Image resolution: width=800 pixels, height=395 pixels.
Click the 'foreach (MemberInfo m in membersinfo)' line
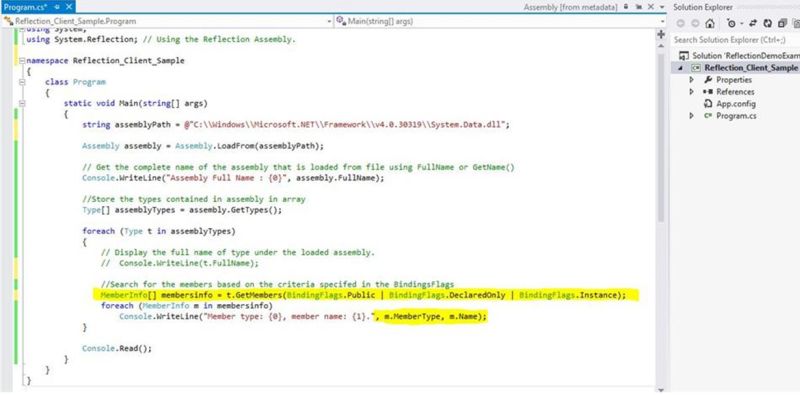(187, 306)
